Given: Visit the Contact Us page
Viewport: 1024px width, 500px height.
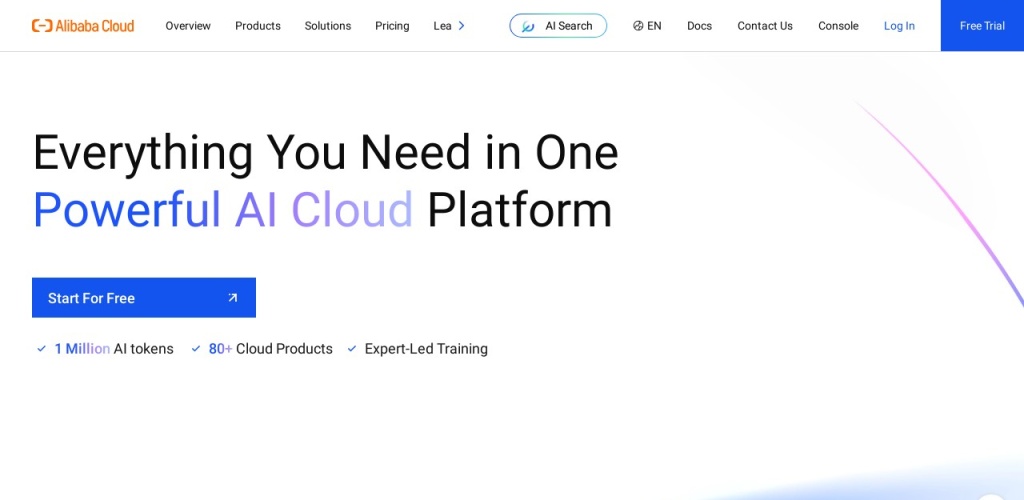Looking at the screenshot, I should pyautogui.click(x=765, y=26).
